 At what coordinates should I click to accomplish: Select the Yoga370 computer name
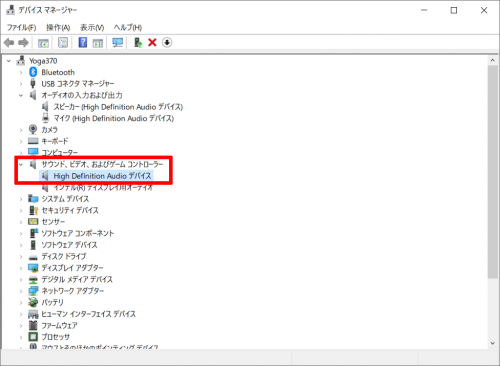click(x=43, y=61)
